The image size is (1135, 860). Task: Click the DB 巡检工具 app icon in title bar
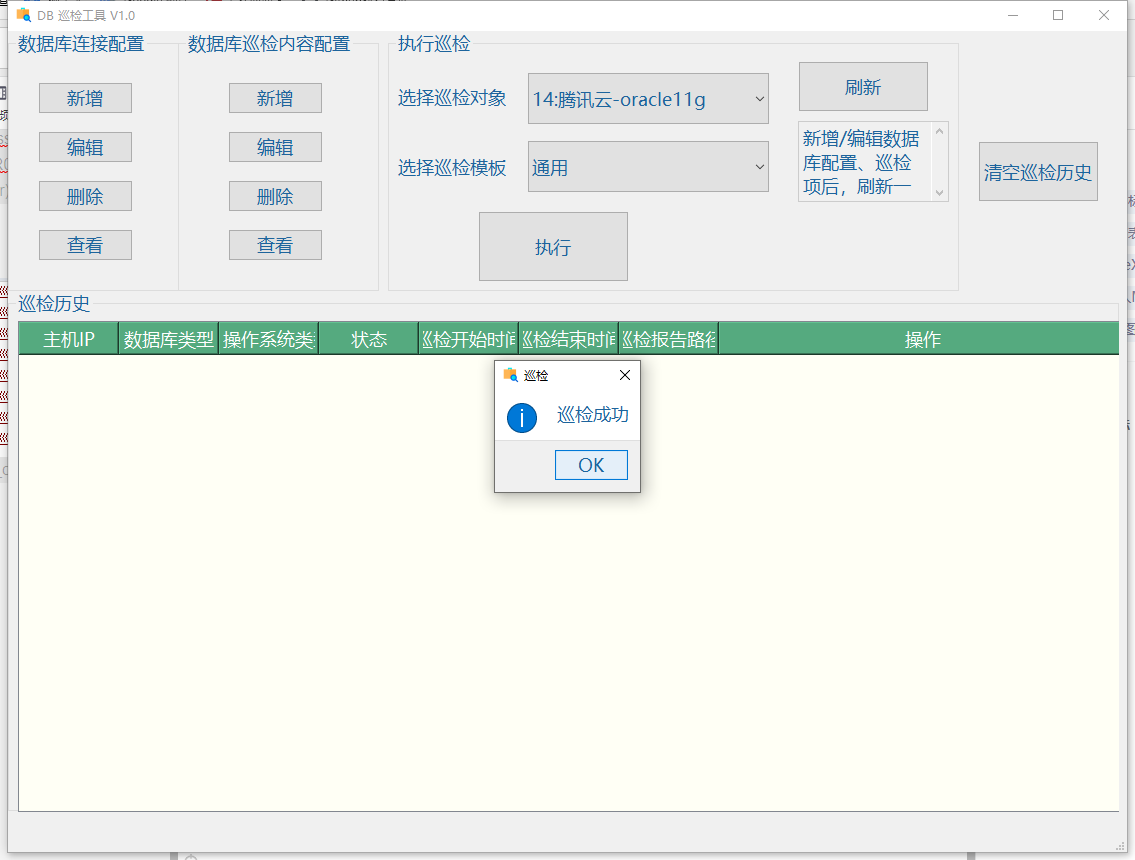tap(22, 15)
